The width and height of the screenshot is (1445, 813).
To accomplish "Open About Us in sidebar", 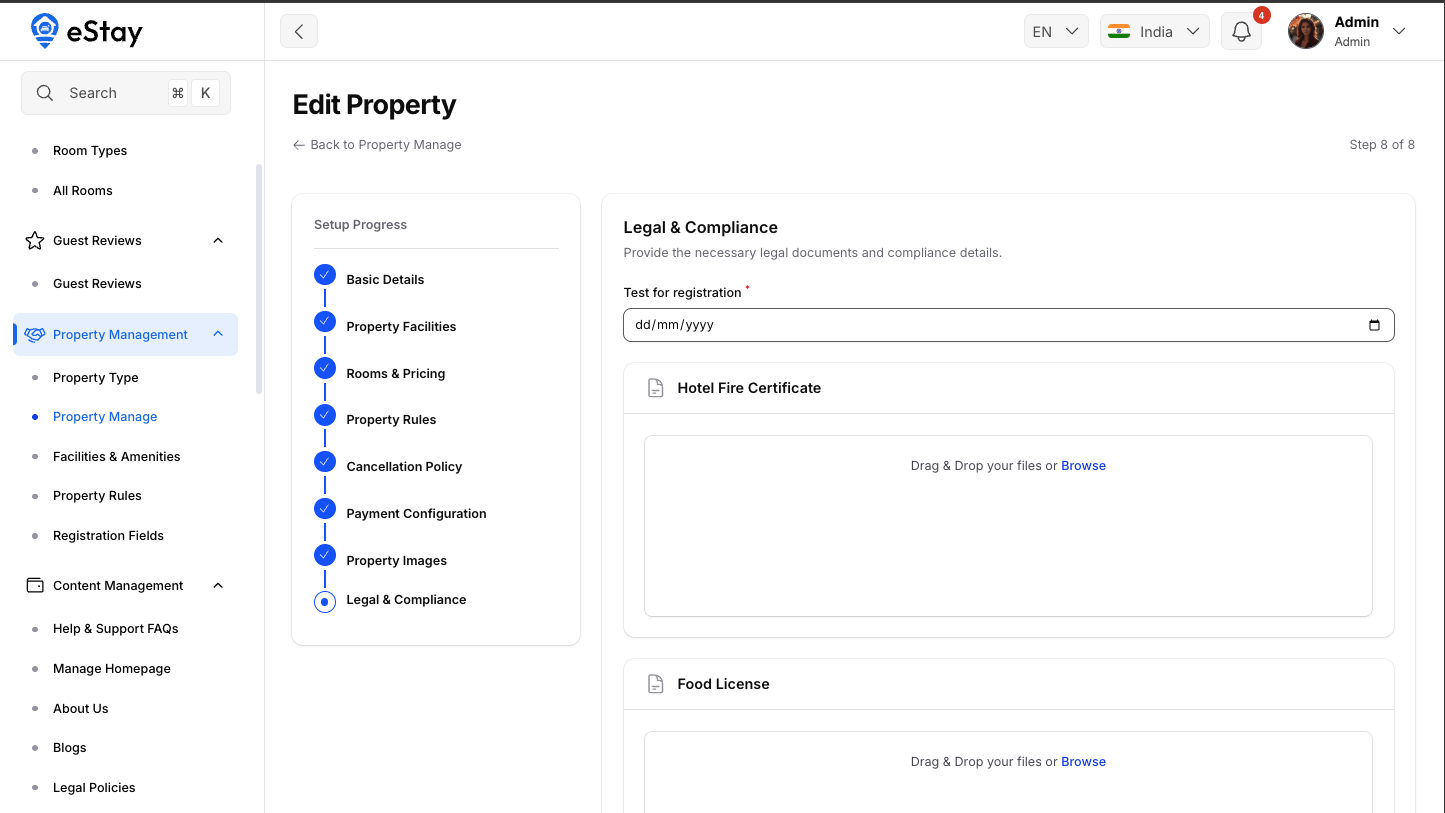I will point(81,709).
